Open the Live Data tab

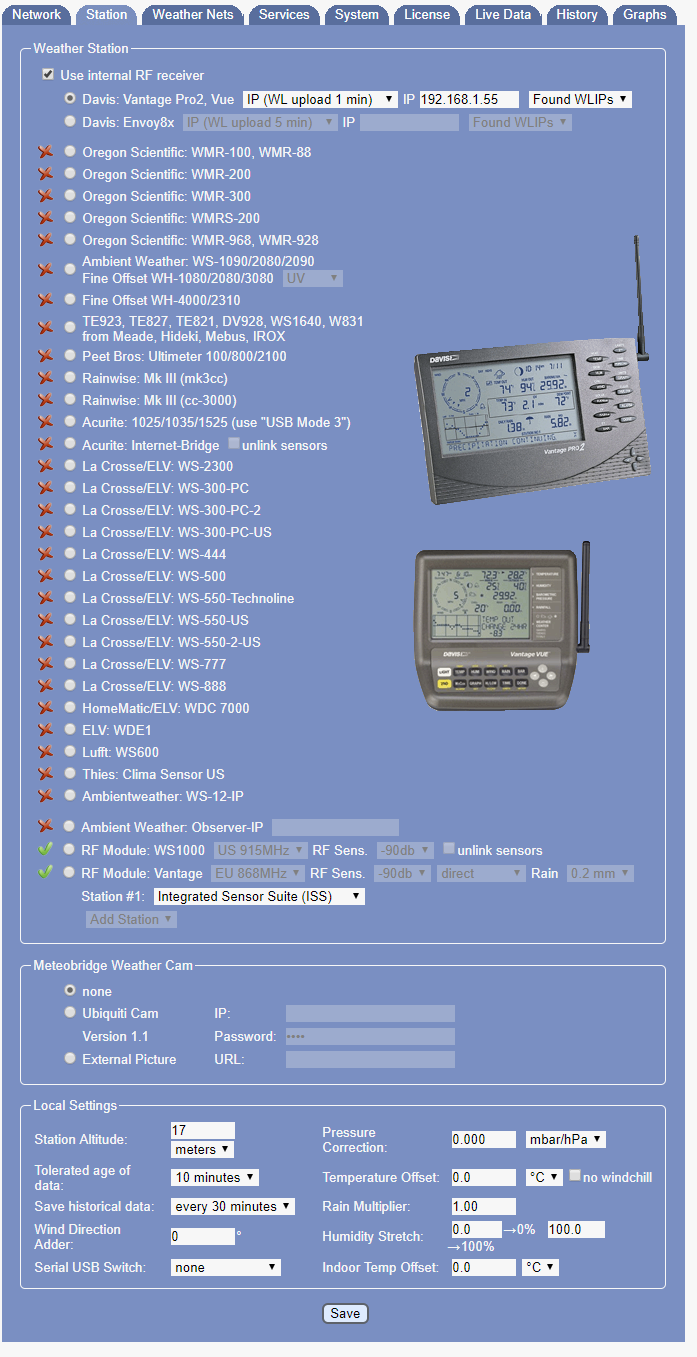point(503,15)
